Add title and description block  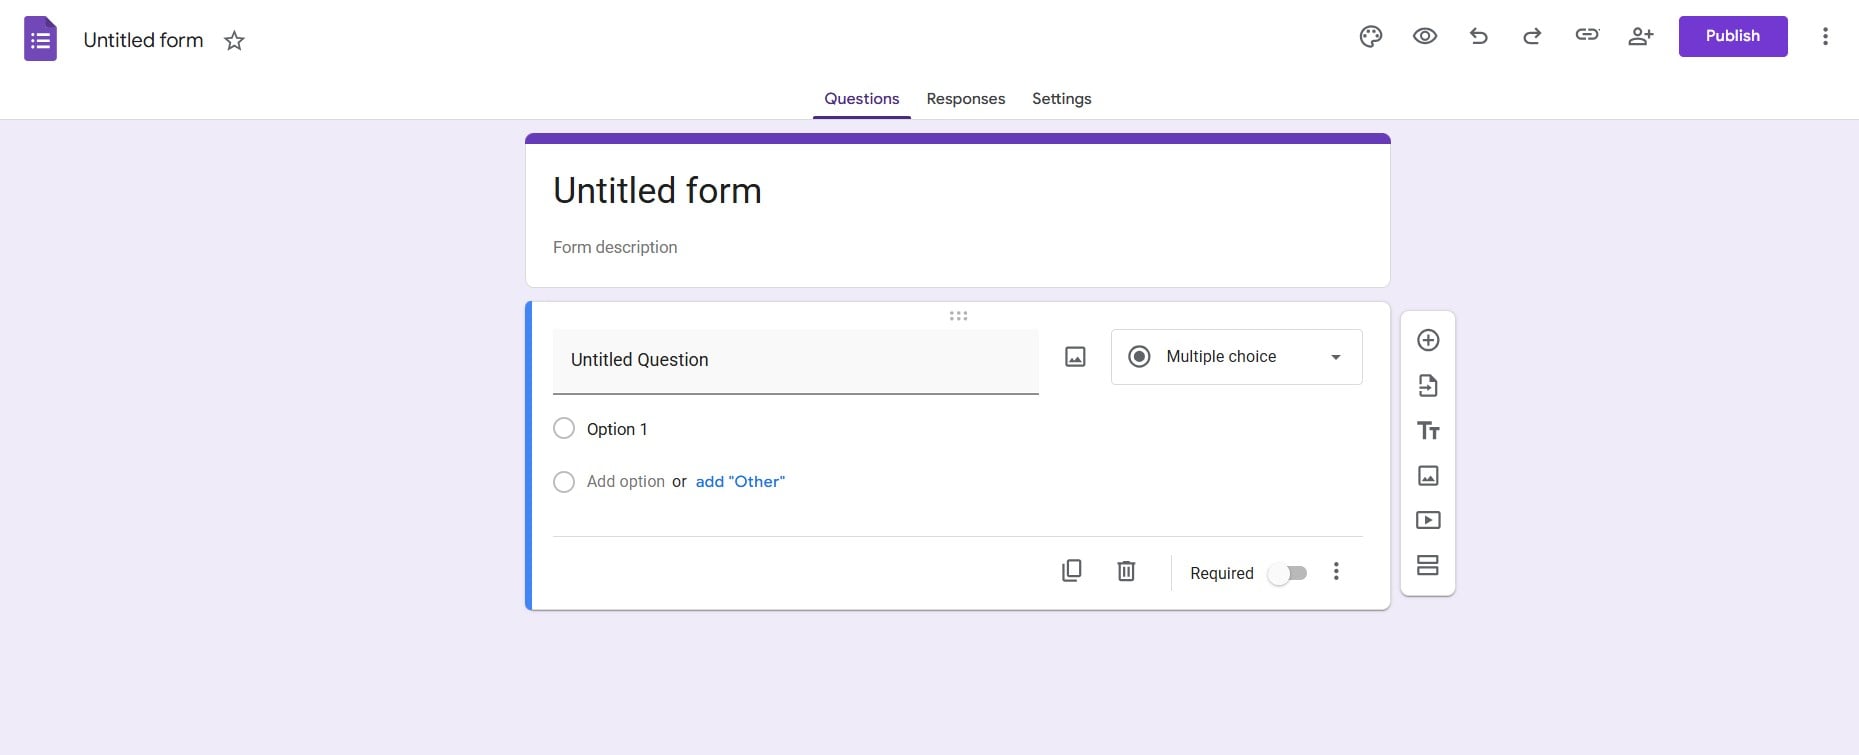tap(1428, 430)
